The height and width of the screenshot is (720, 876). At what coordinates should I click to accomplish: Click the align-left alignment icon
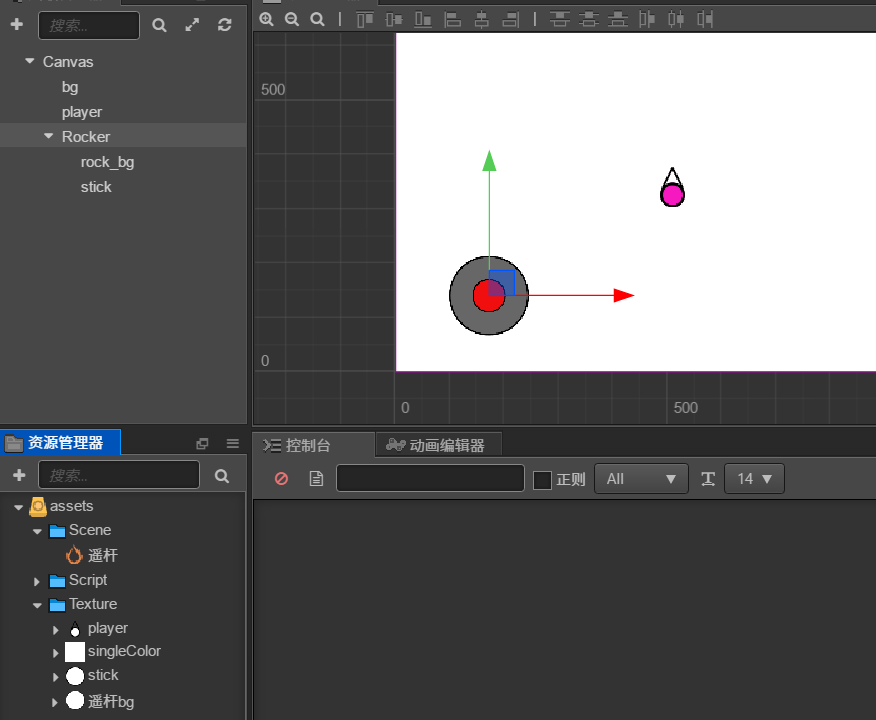[453, 18]
